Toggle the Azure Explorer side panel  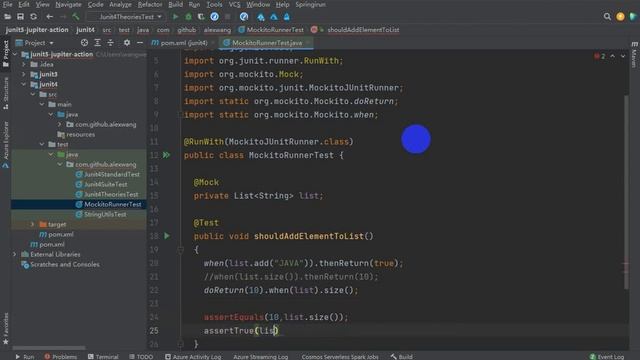point(6,145)
